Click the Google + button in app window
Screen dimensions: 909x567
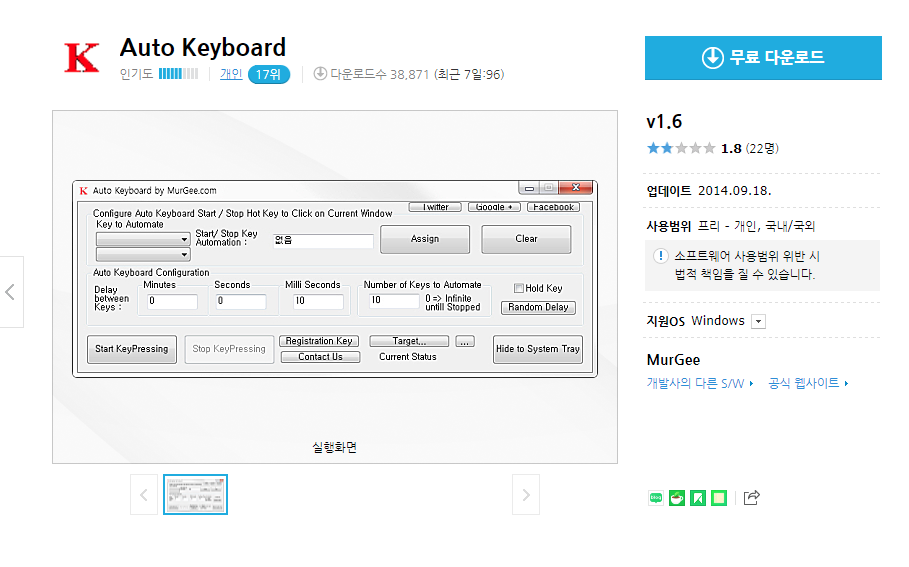pos(494,207)
